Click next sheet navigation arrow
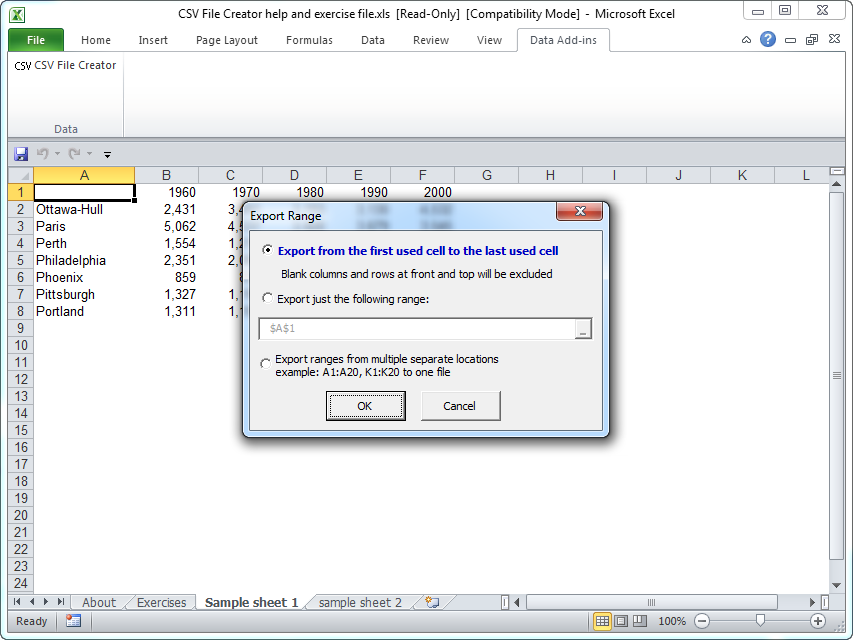Viewport: 853px width, 640px height. pos(46,602)
